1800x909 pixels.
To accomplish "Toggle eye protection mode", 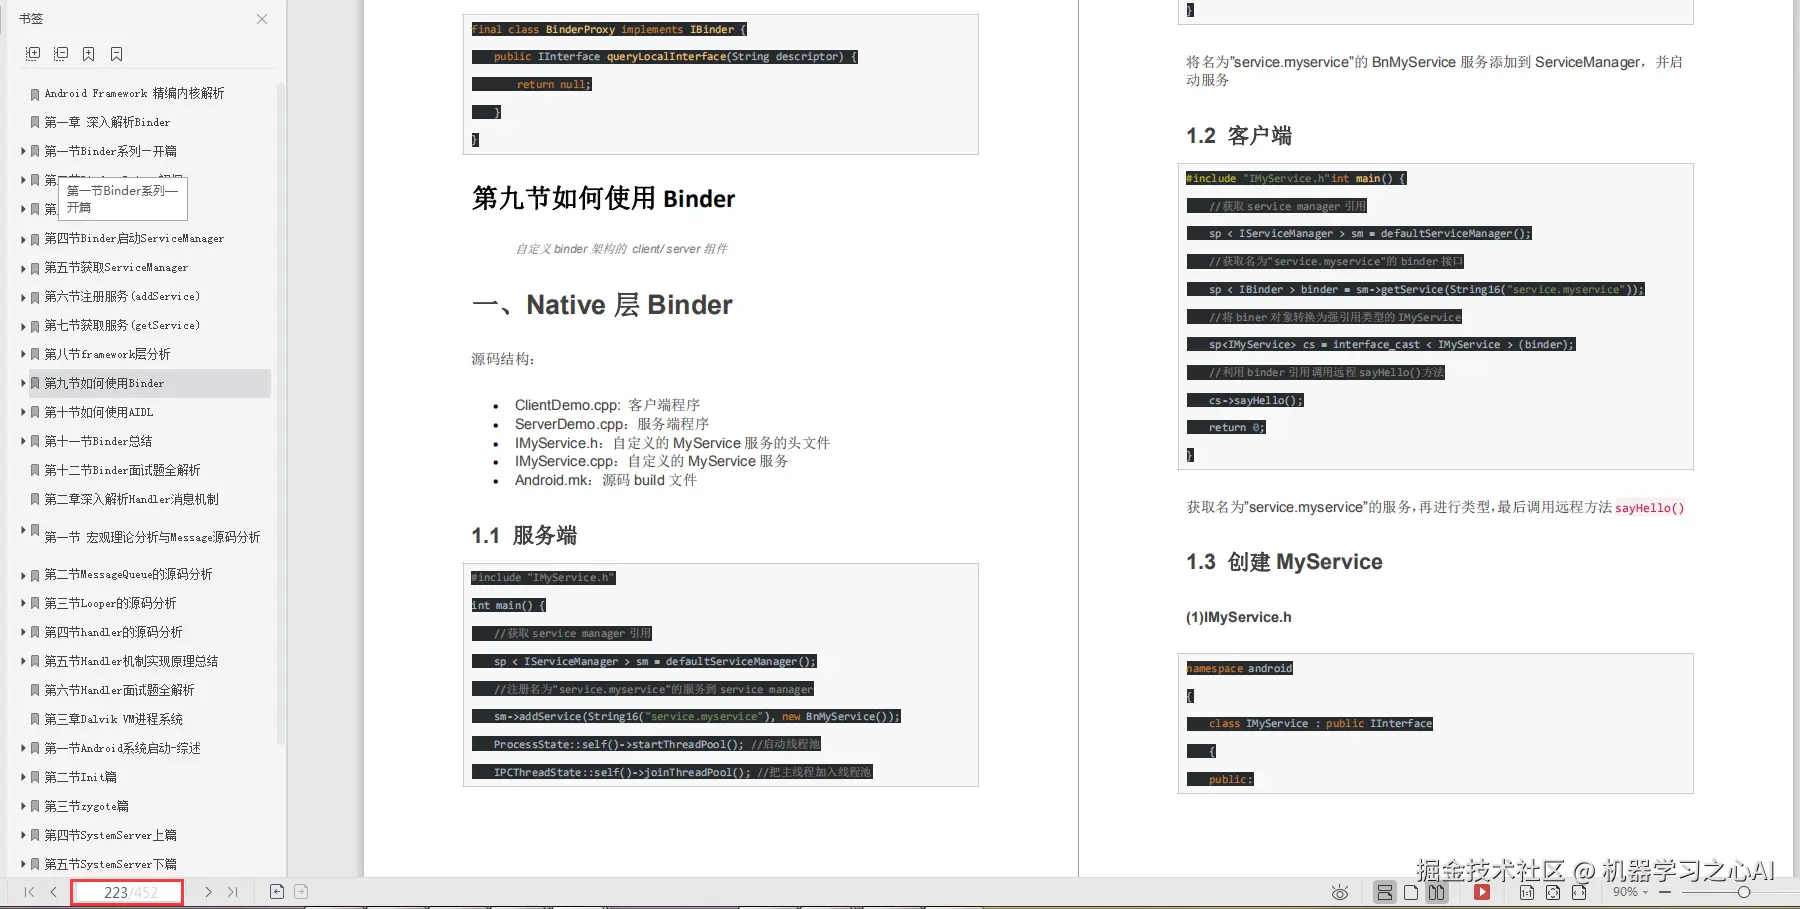I will coord(1340,893).
